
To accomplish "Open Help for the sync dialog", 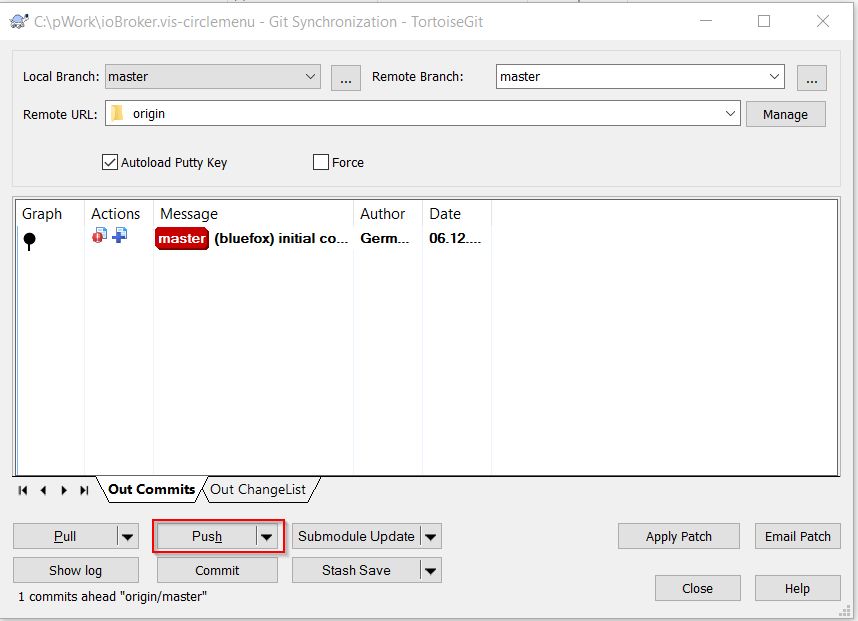I will click(x=797, y=589).
